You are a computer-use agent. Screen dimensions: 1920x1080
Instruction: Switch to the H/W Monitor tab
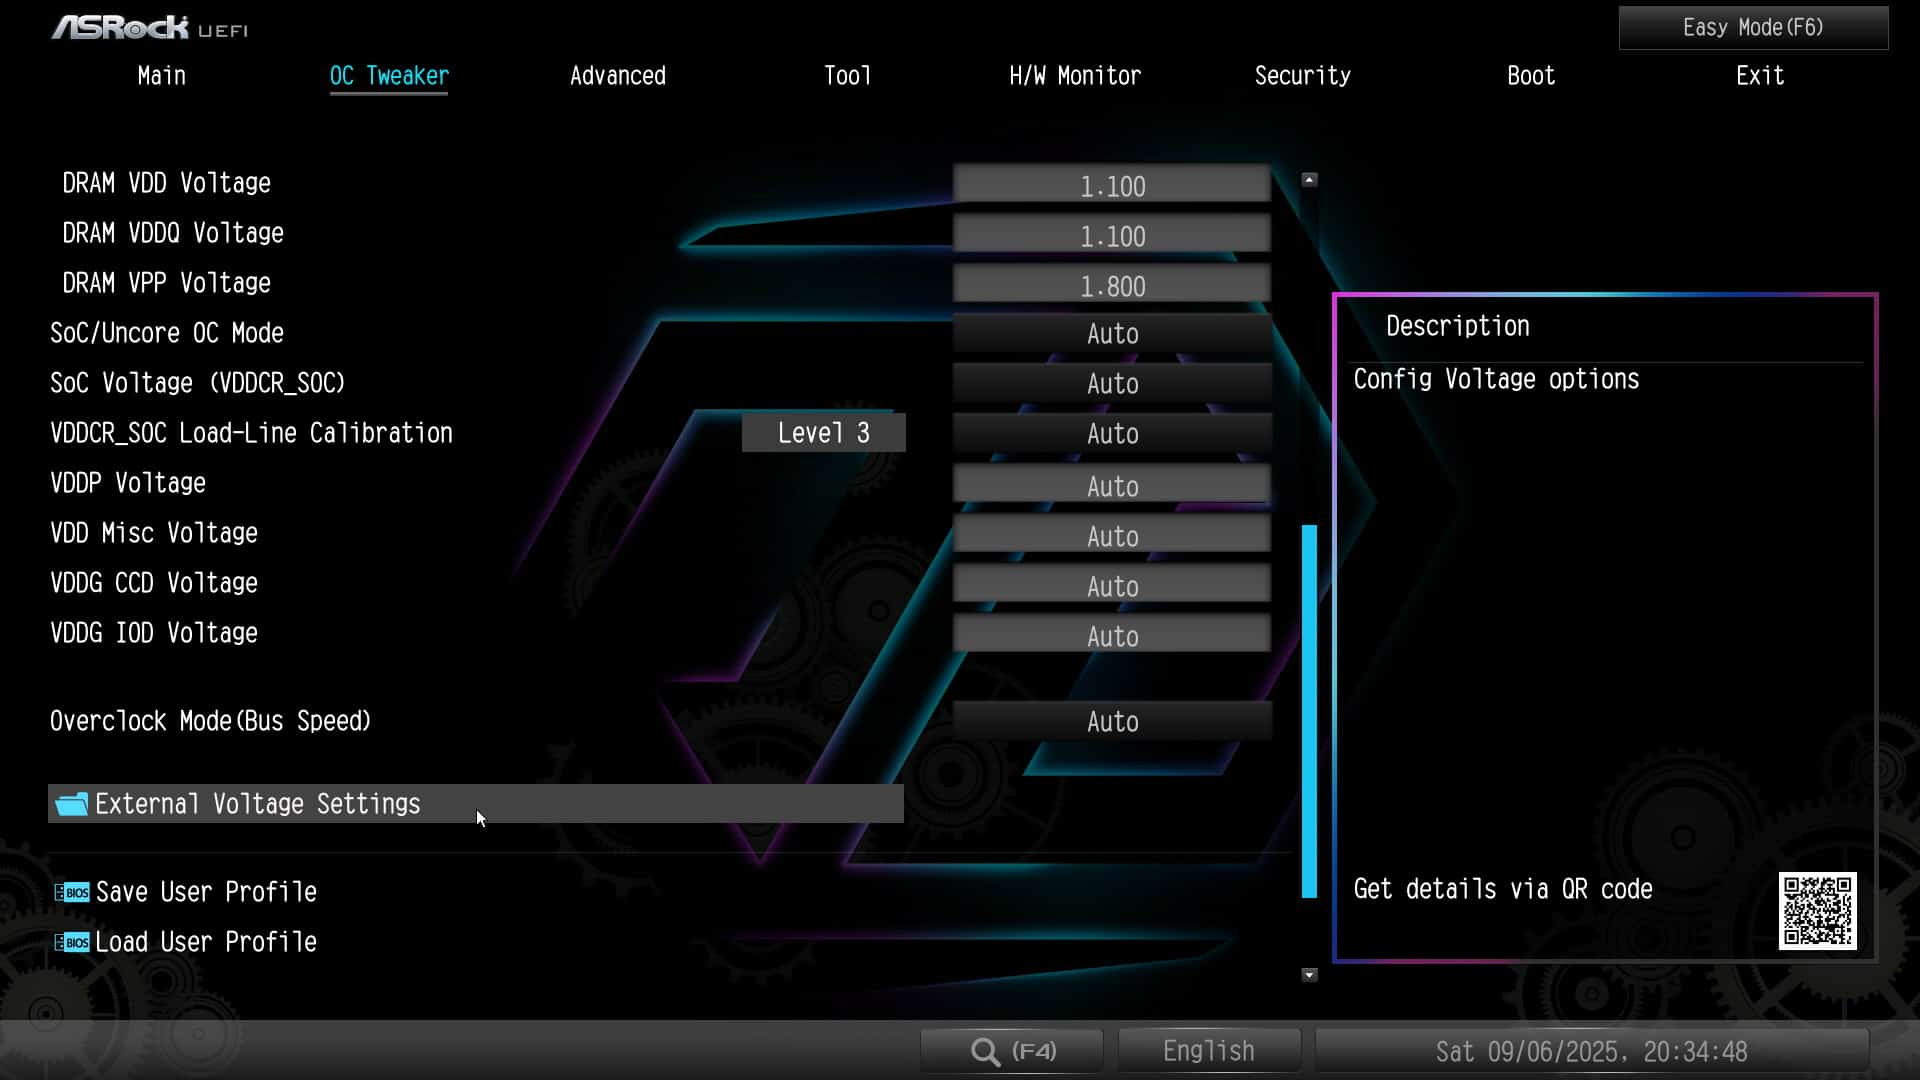tap(1074, 76)
